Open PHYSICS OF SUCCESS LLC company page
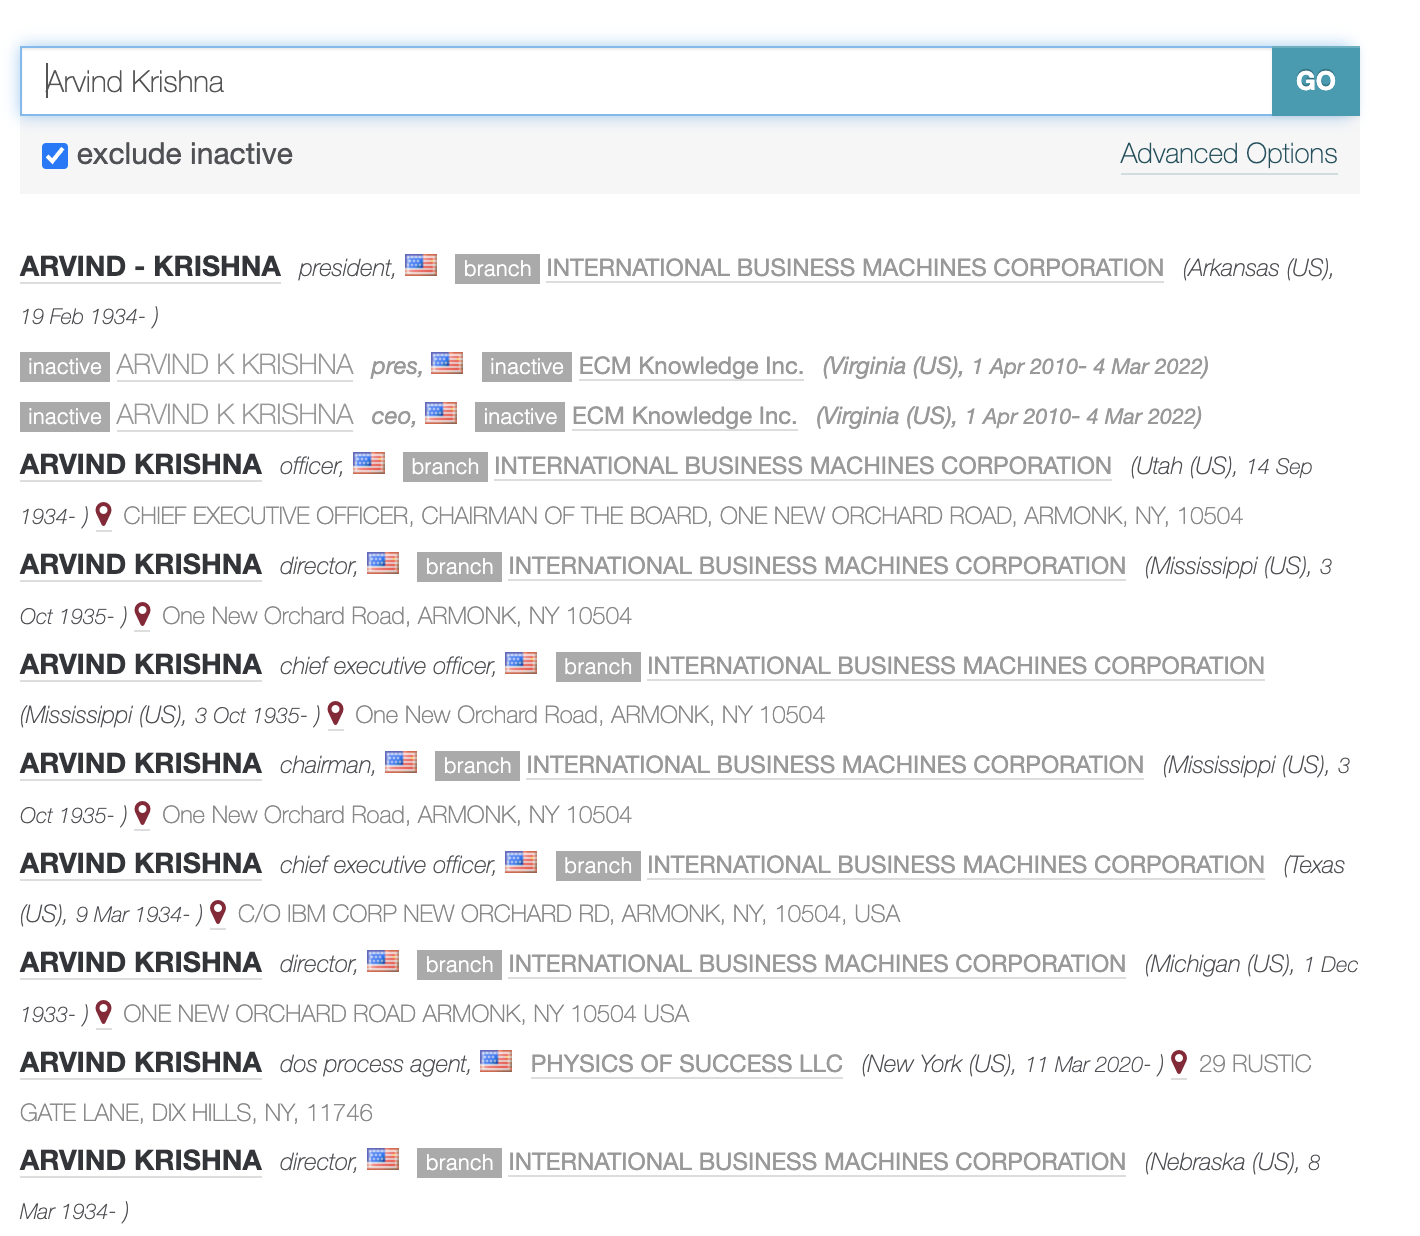Viewport: 1420px width, 1236px height. [686, 1064]
